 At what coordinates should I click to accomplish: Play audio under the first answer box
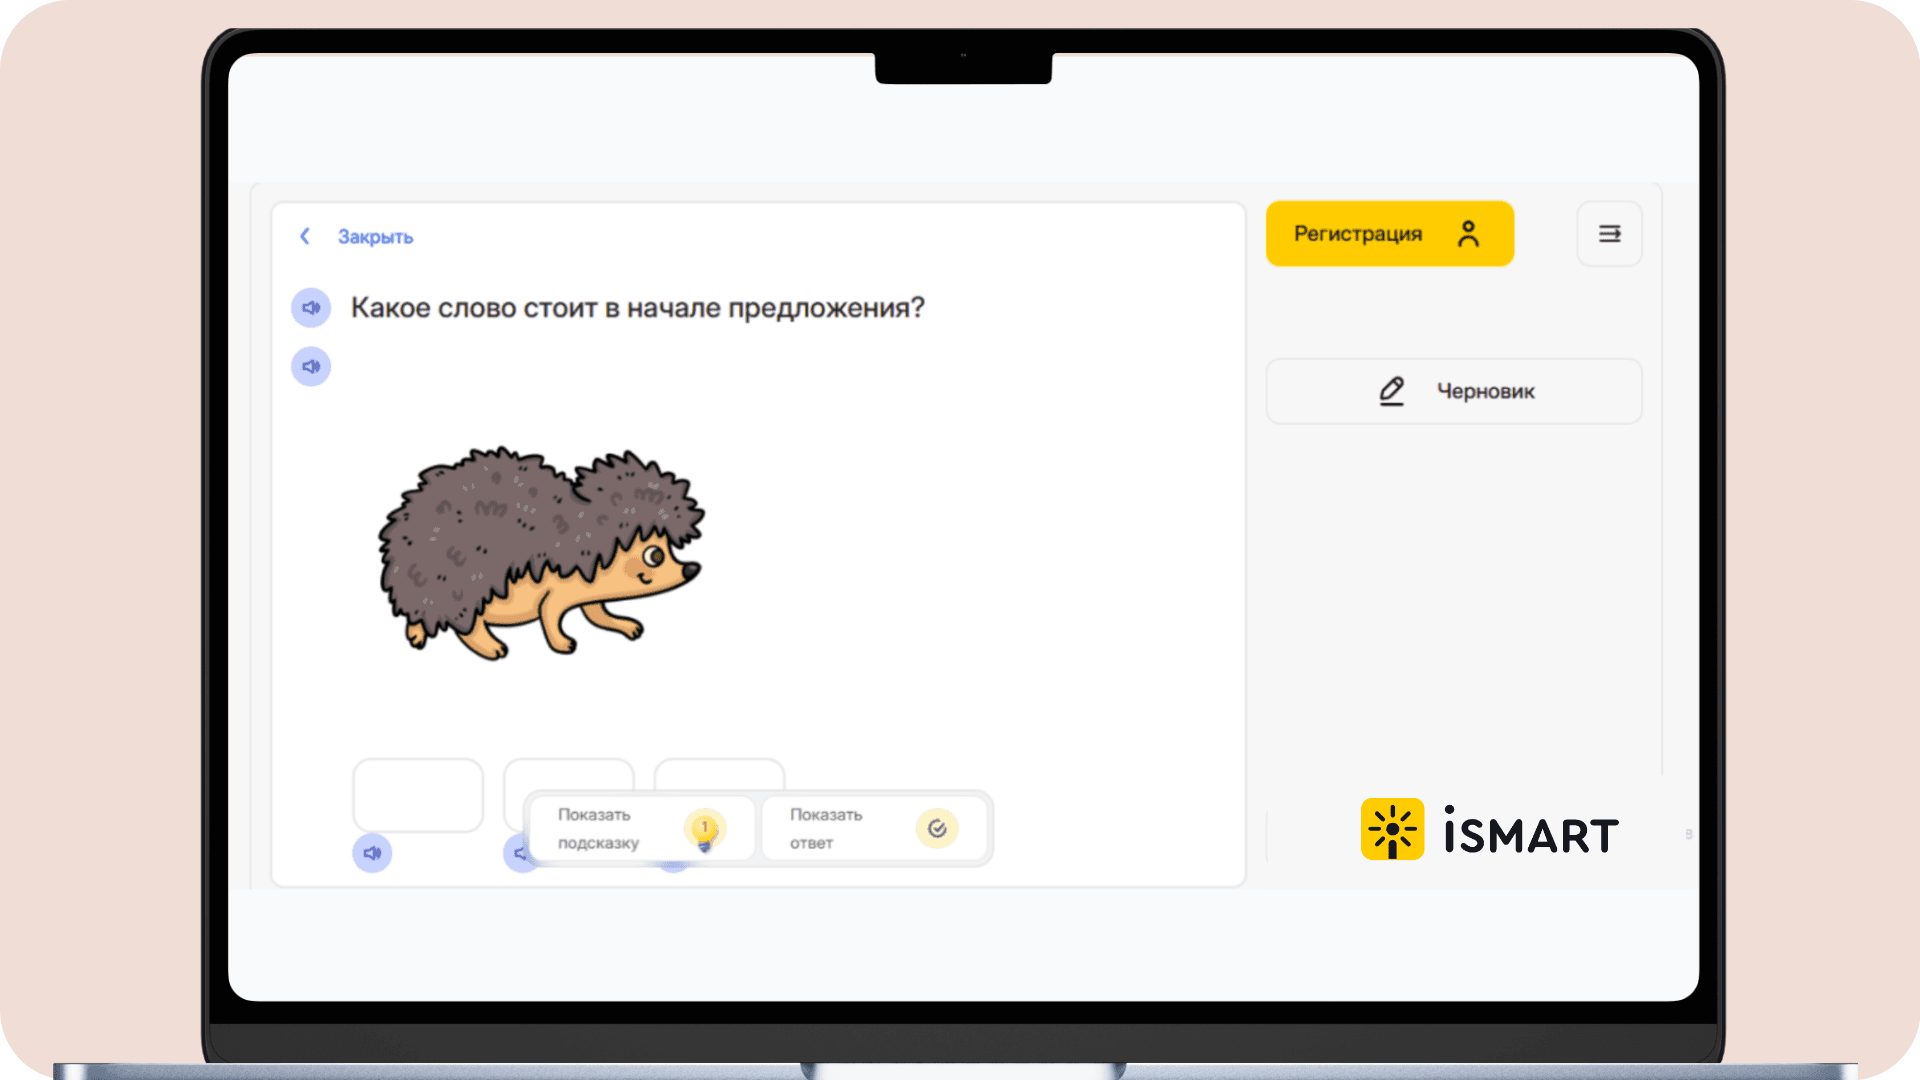click(372, 853)
